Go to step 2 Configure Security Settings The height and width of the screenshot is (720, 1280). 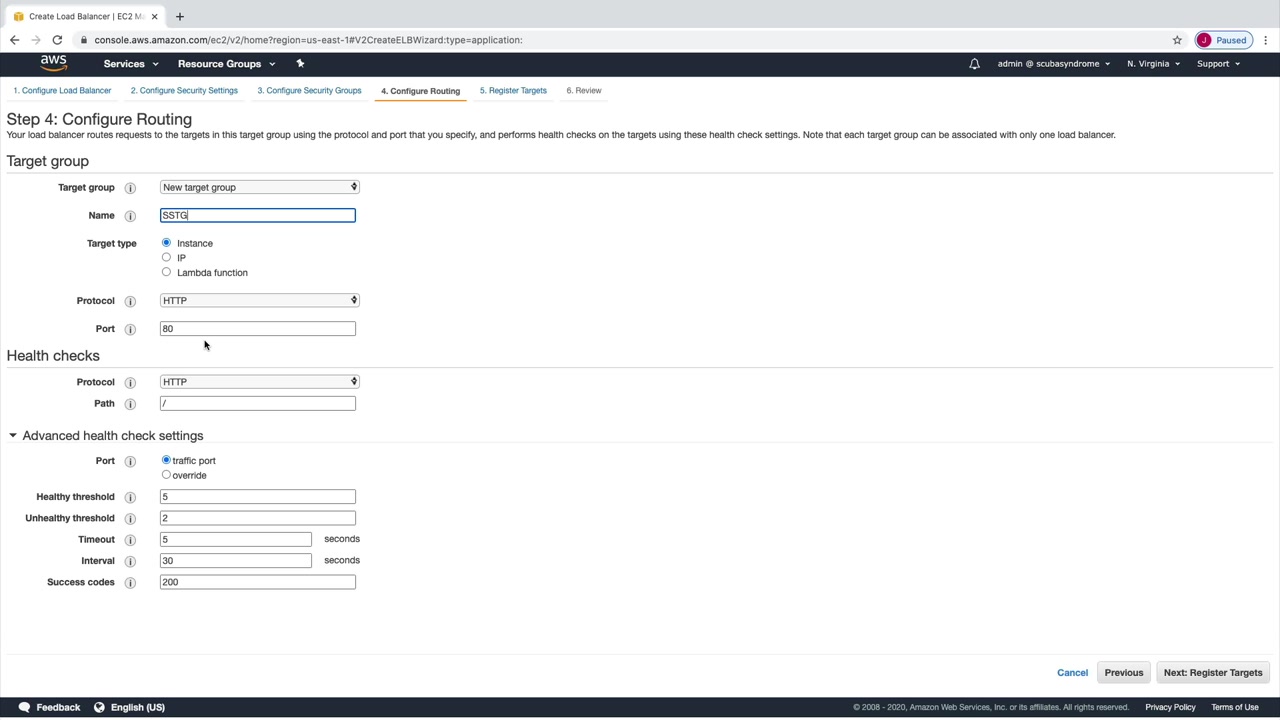(184, 91)
